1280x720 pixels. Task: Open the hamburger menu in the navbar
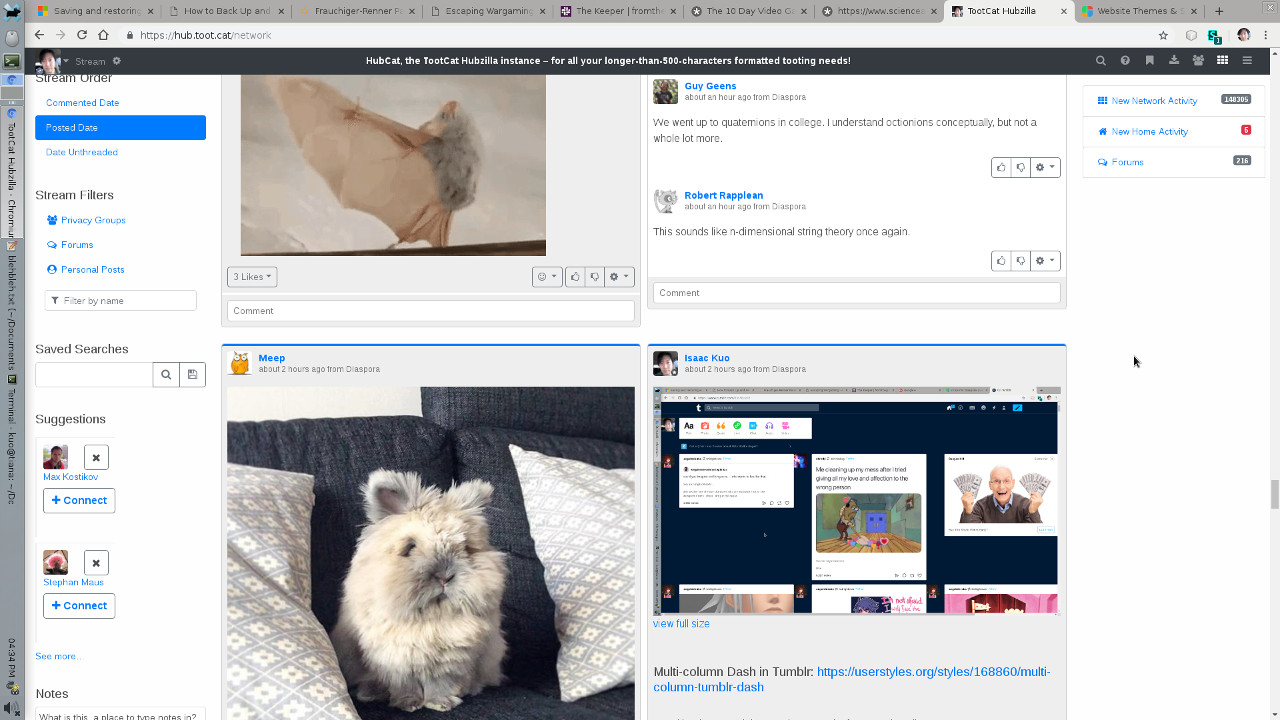pos(1247,61)
